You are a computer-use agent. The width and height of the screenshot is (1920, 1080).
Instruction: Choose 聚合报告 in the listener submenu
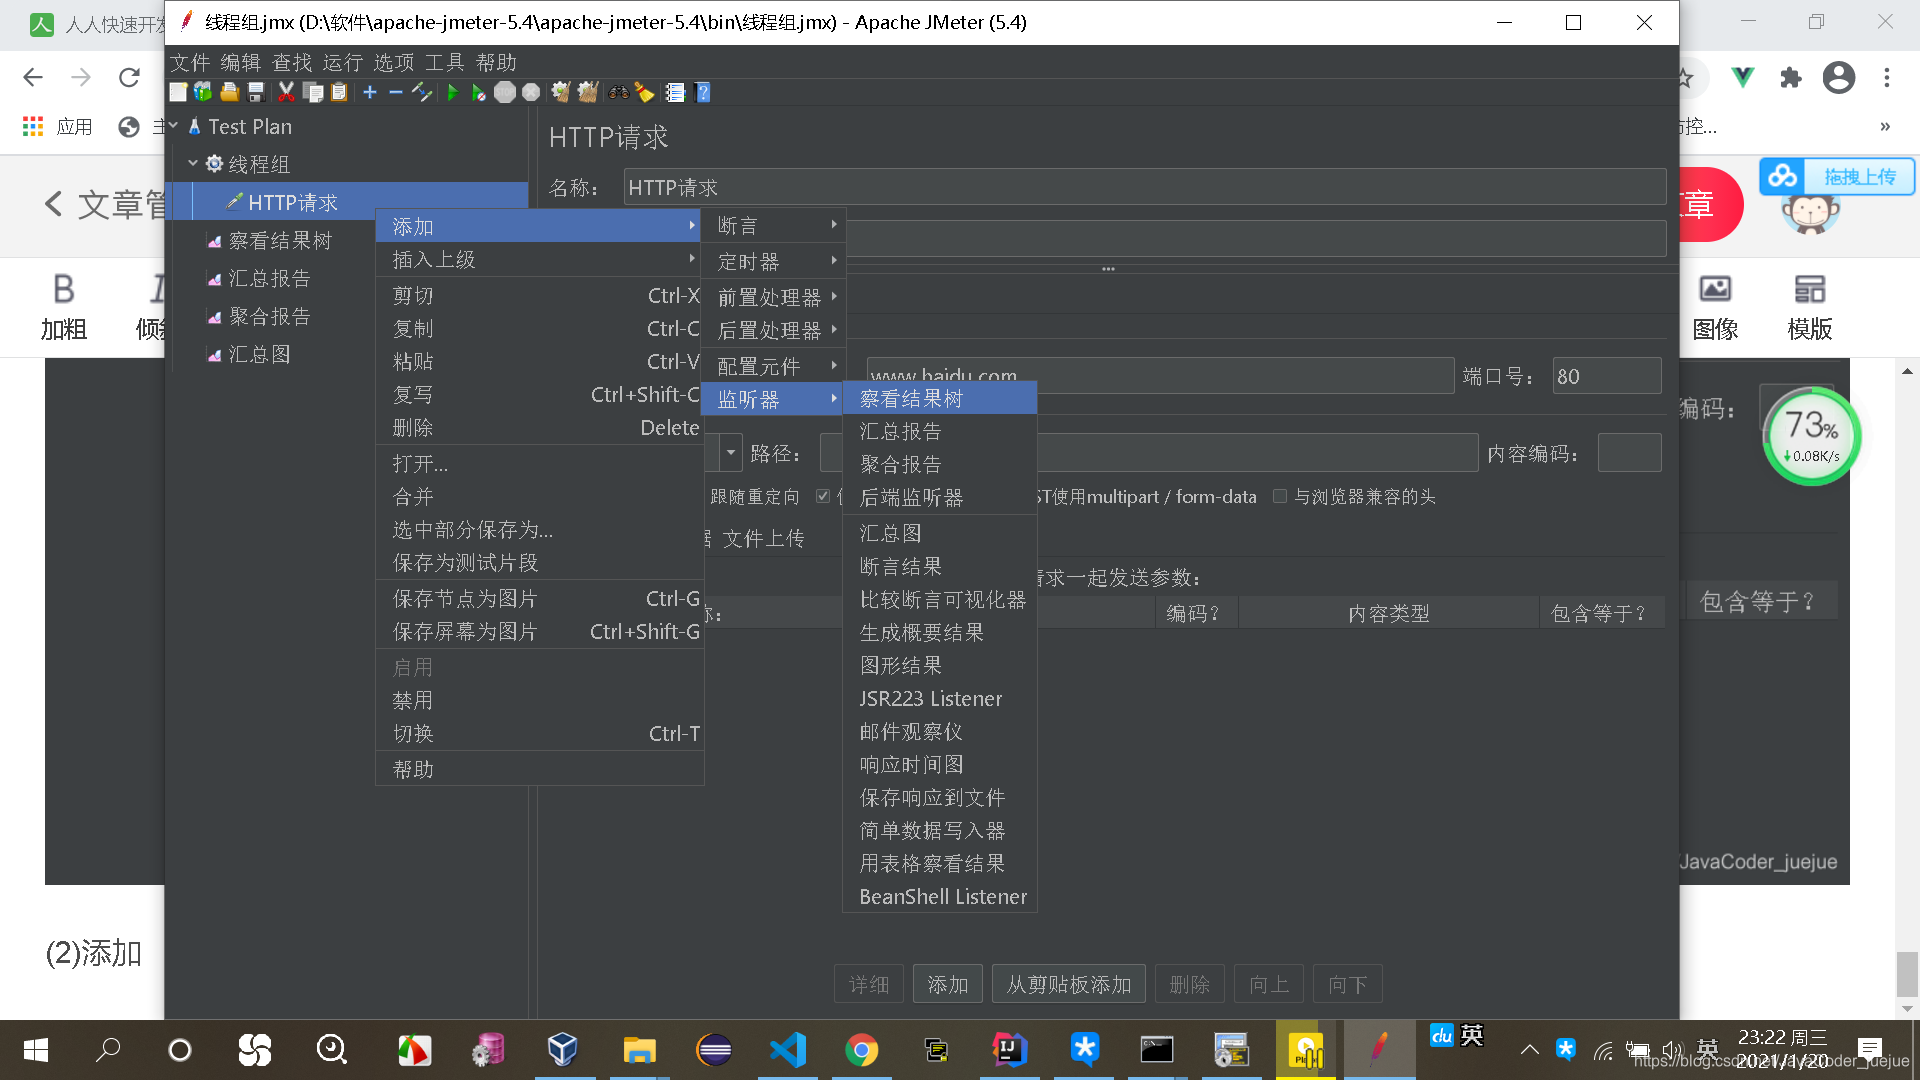[900, 464]
